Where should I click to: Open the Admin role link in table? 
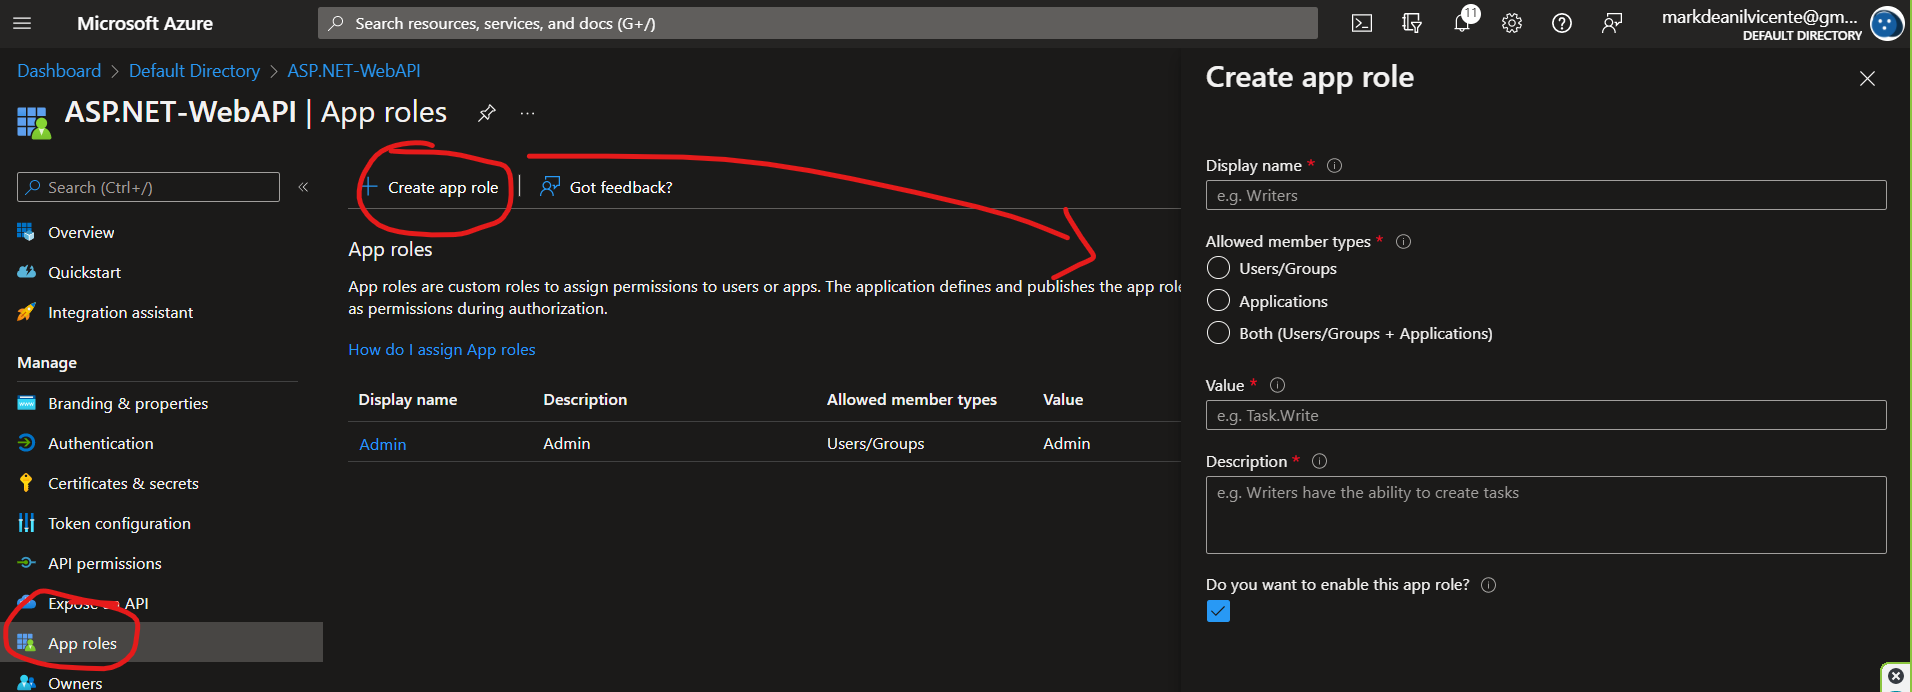(382, 444)
